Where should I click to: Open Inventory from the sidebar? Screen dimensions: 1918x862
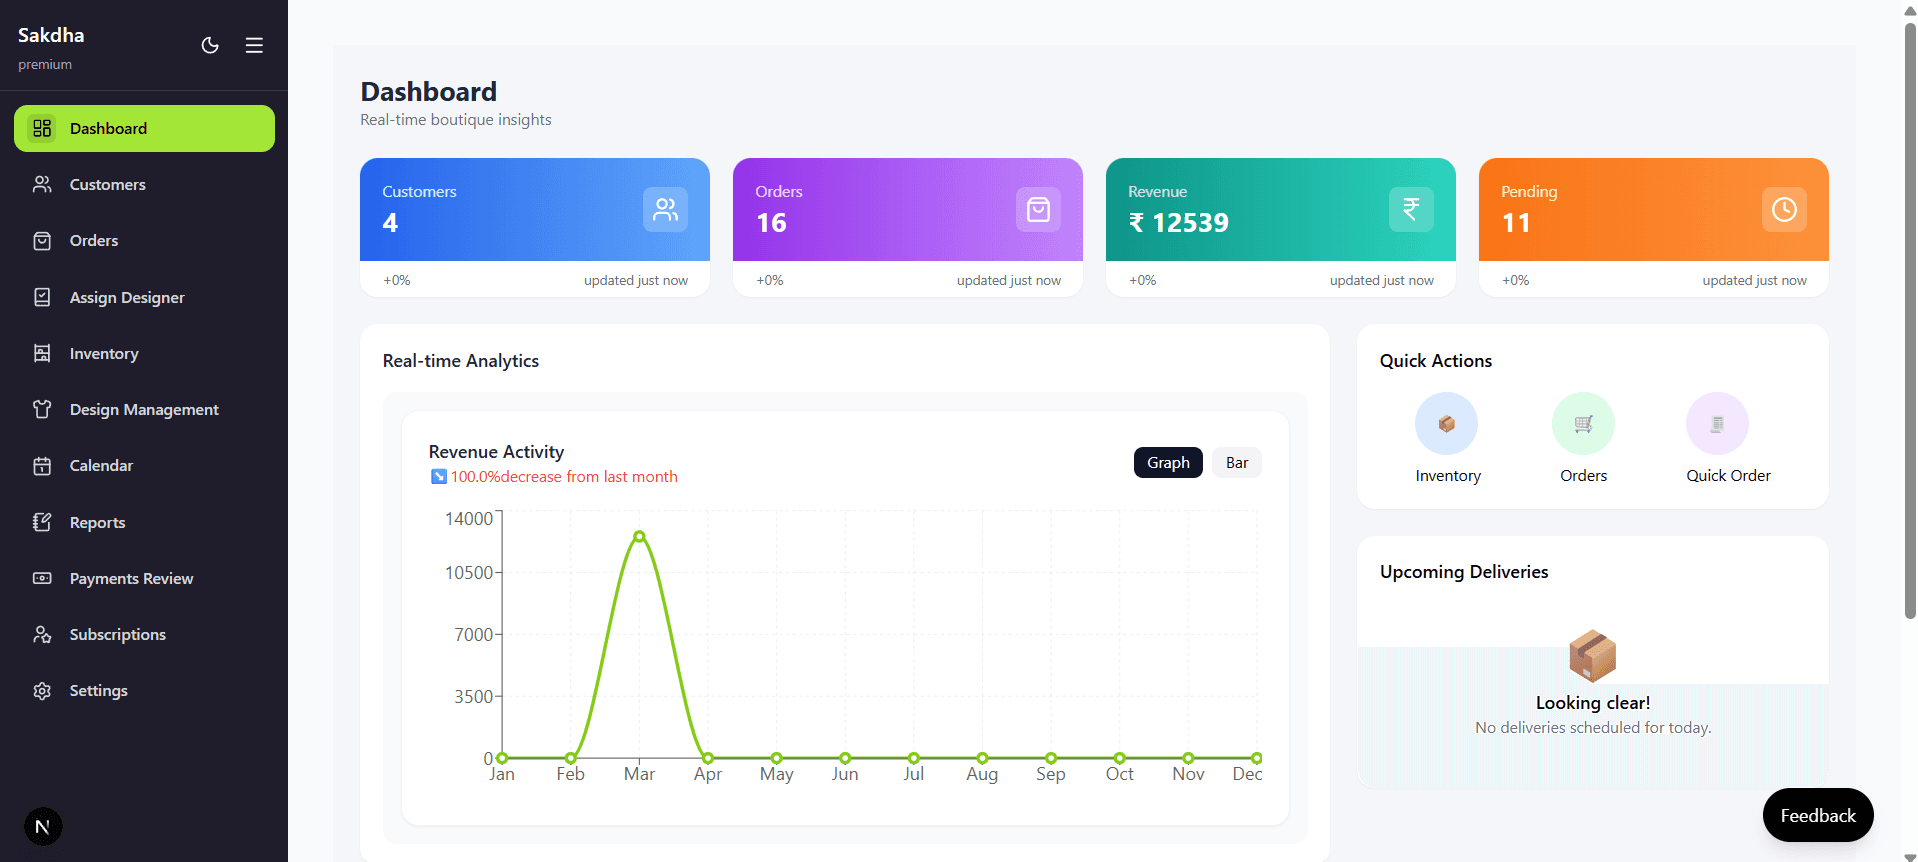tap(144, 353)
